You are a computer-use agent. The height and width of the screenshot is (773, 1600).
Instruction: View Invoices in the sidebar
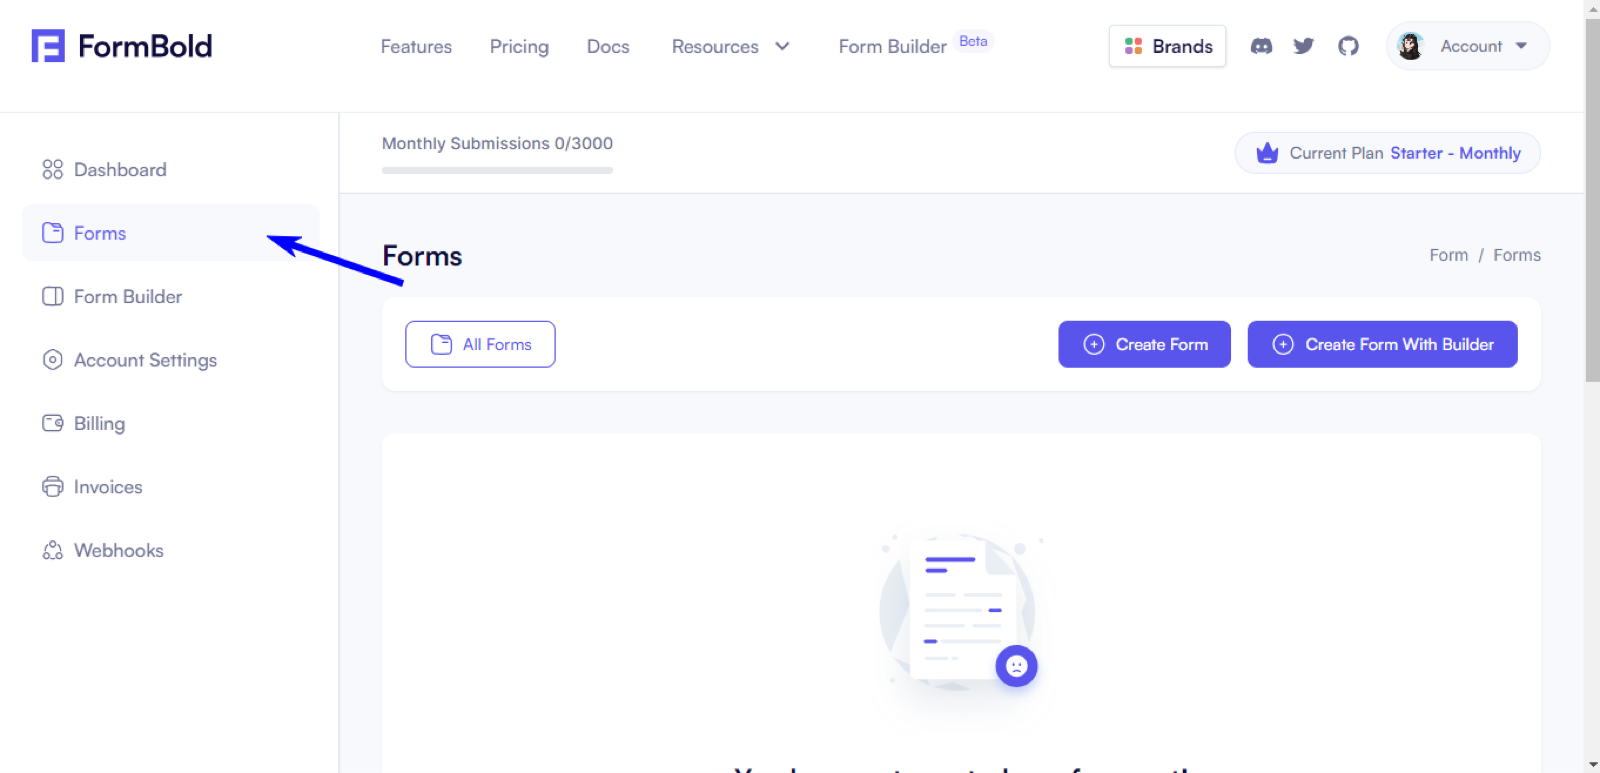171,487
